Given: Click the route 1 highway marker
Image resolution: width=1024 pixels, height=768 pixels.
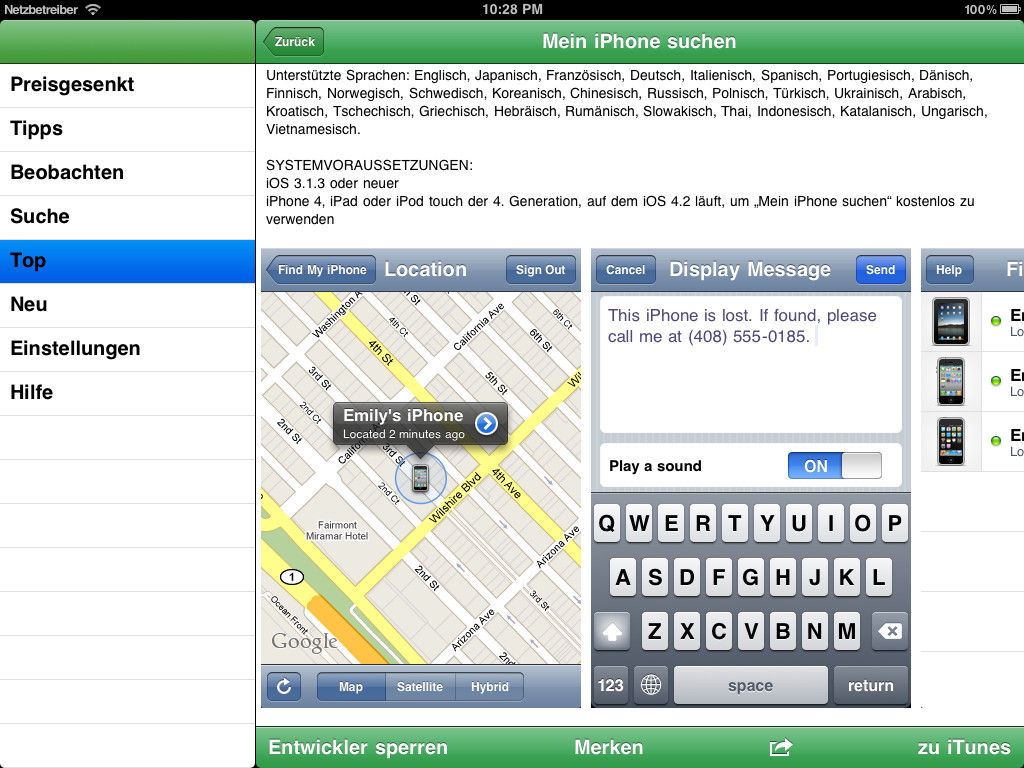Looking at the screenshot, I should pos(292,577).
